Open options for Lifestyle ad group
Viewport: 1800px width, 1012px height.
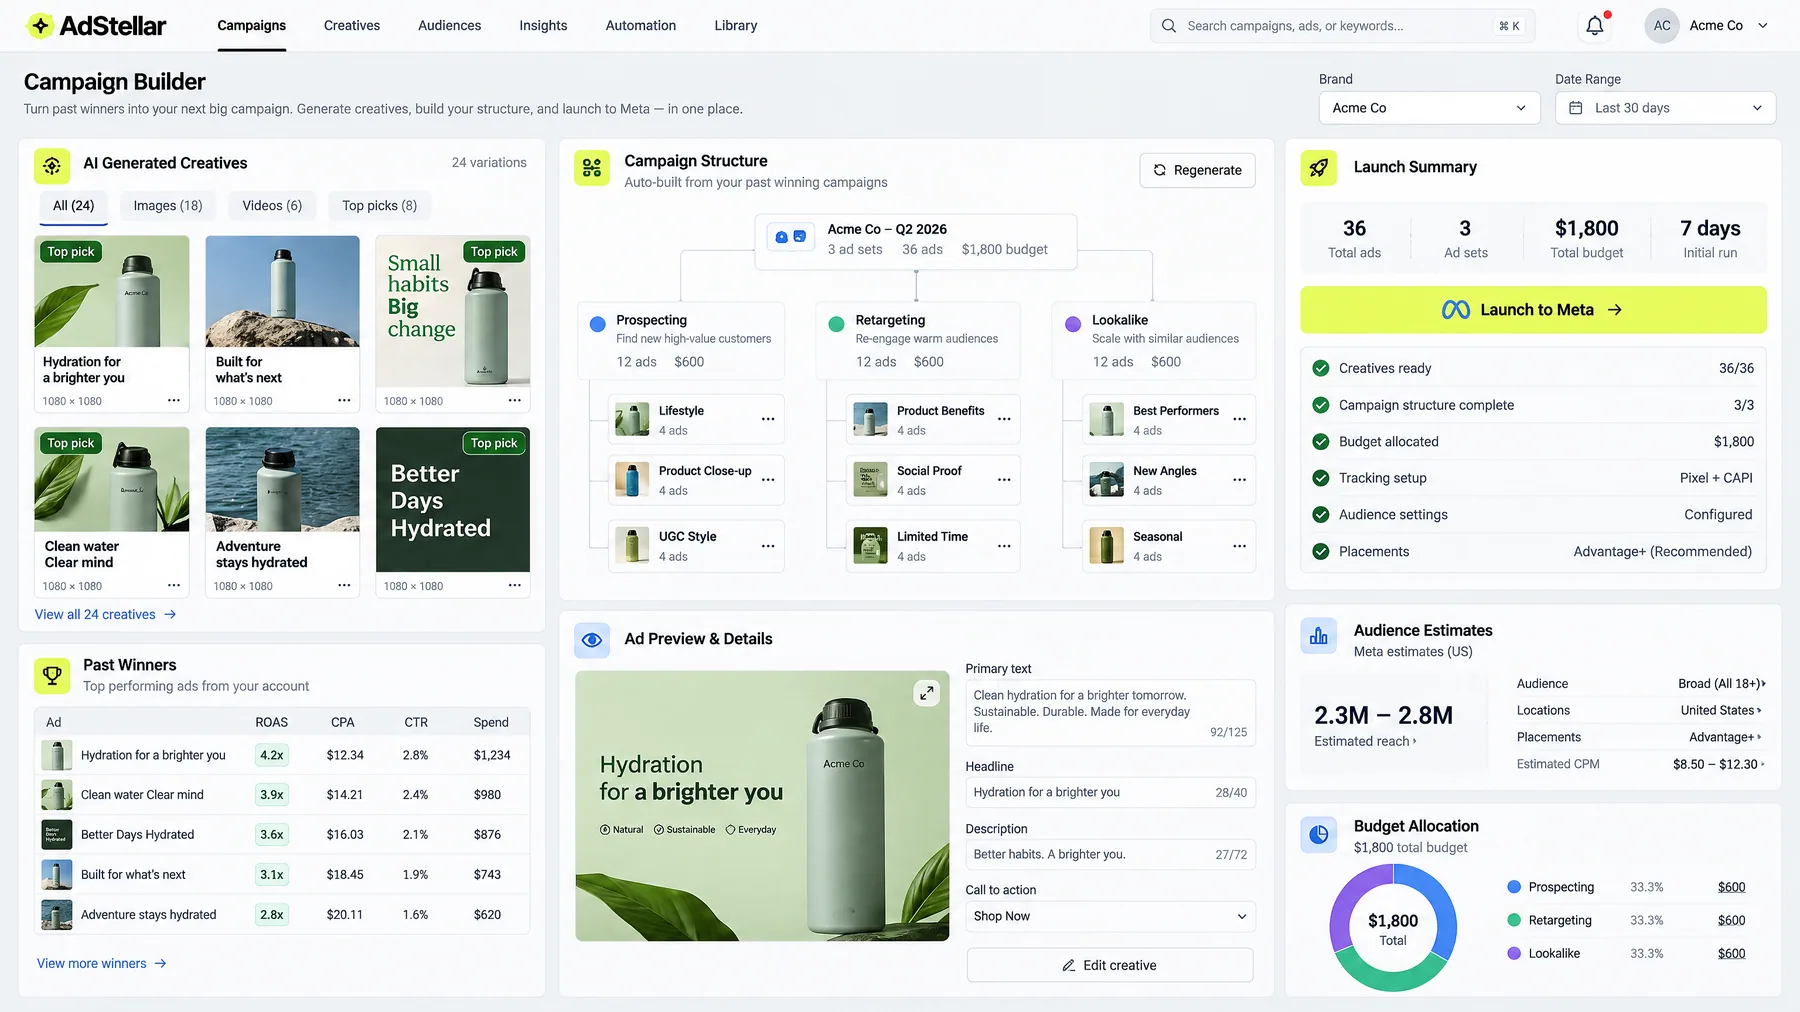pos(768,420)
